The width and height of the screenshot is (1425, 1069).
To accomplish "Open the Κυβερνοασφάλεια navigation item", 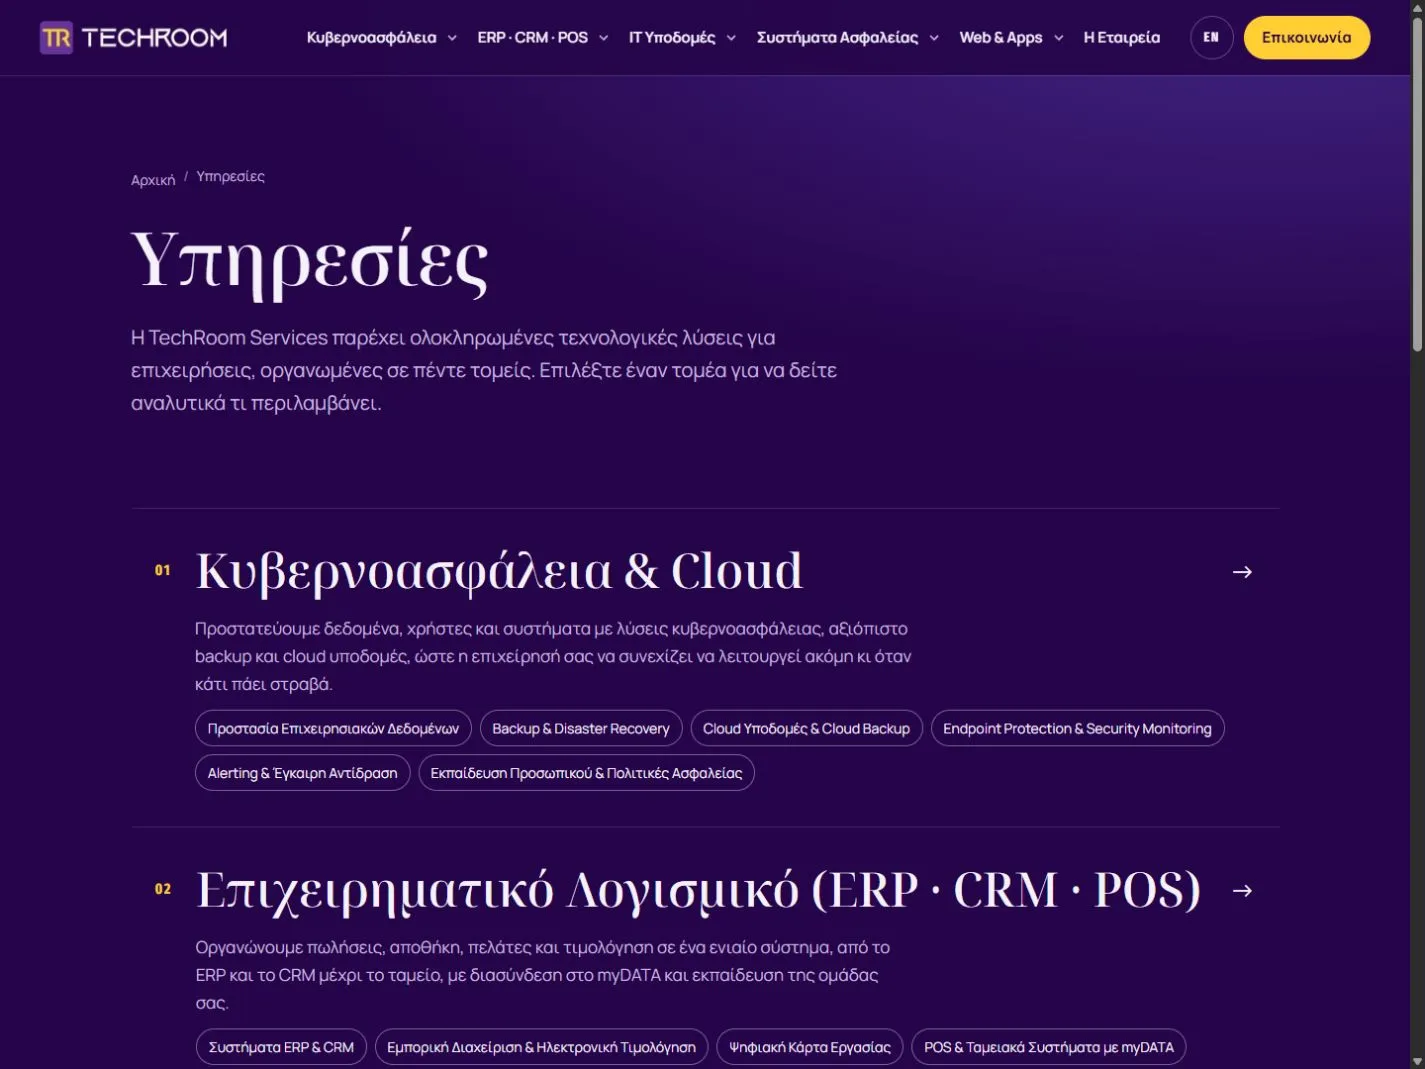I will pos(371,38).
